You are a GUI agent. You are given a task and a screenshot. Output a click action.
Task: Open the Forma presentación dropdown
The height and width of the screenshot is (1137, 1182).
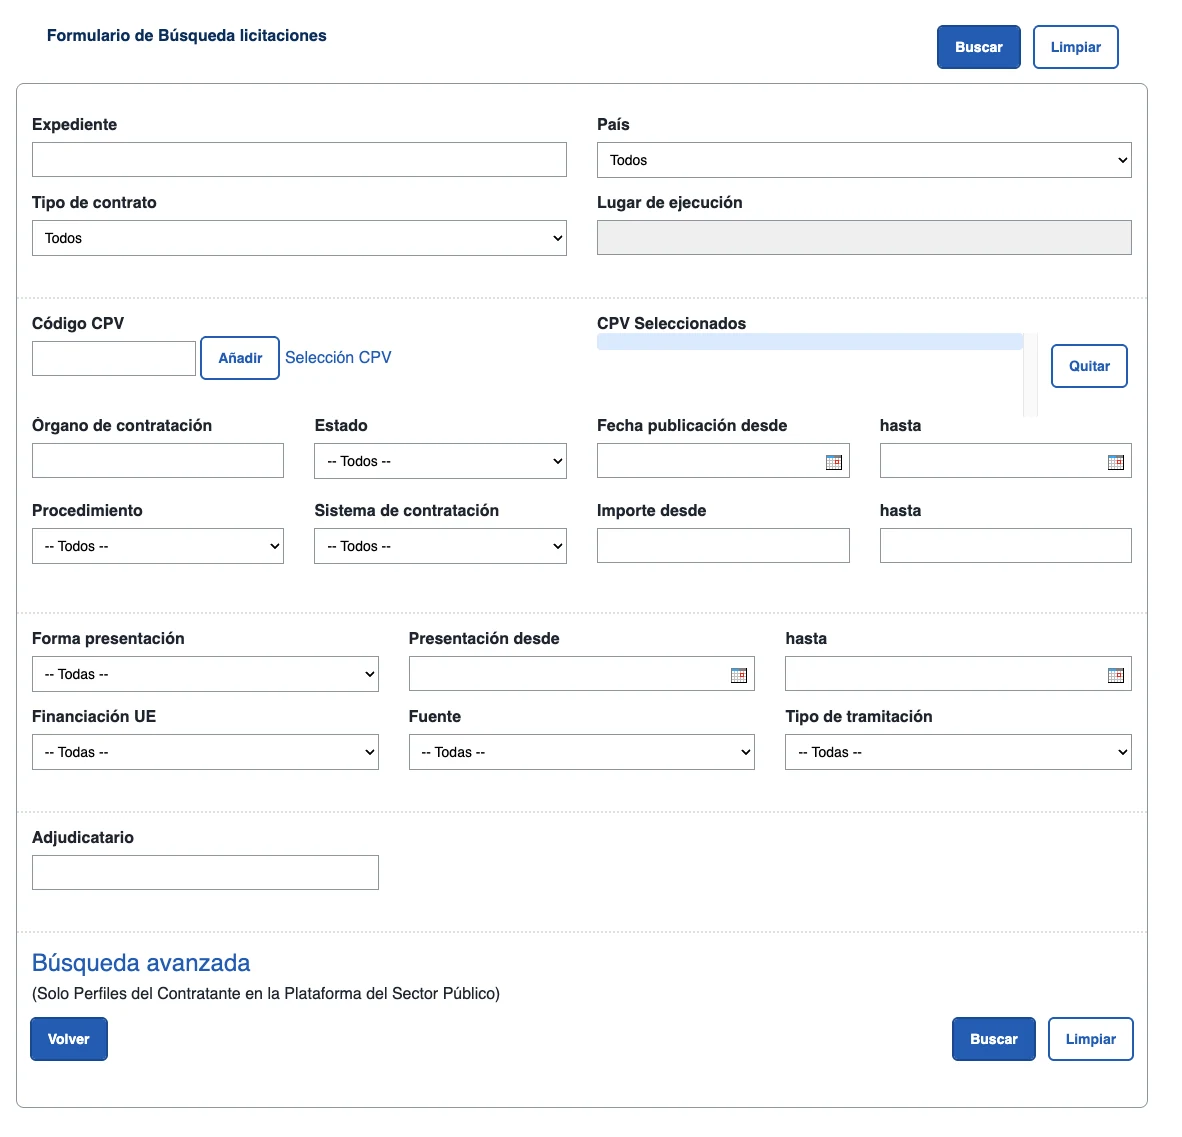pyautogui.click(x=205, y=674)
